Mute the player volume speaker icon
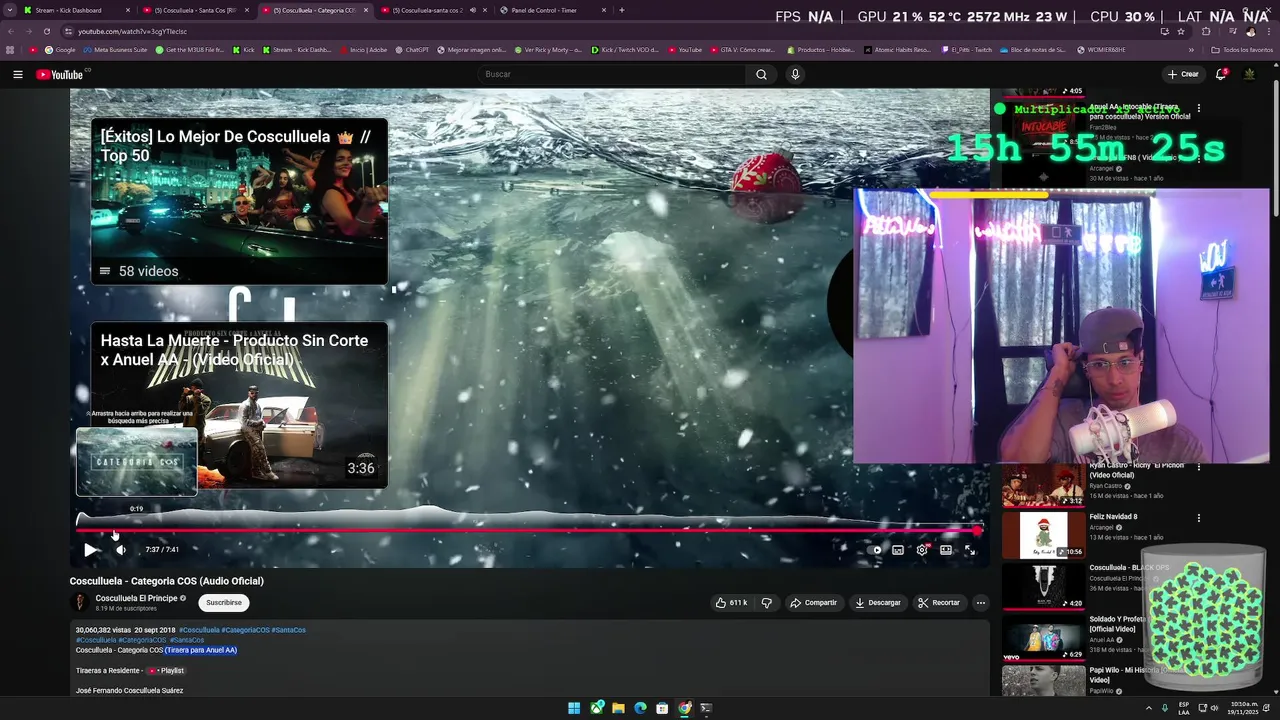The height and width of the screenshot is (720, 1280). [x=121, y=549]
